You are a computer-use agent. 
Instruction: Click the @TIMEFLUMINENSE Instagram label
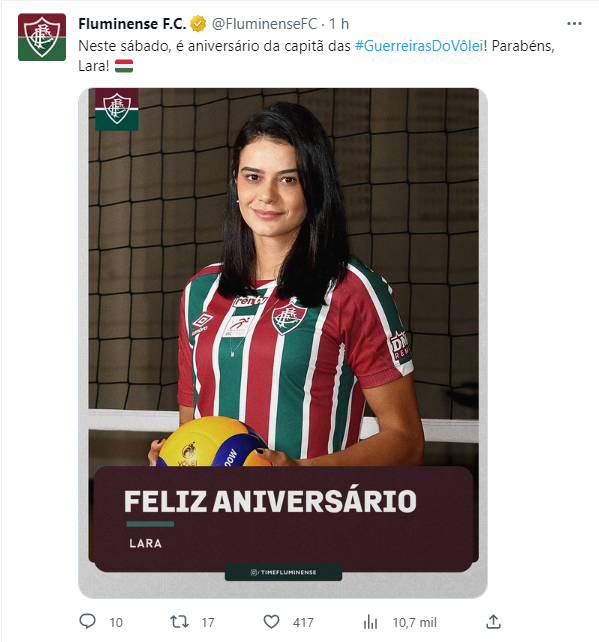click(283, 572)
